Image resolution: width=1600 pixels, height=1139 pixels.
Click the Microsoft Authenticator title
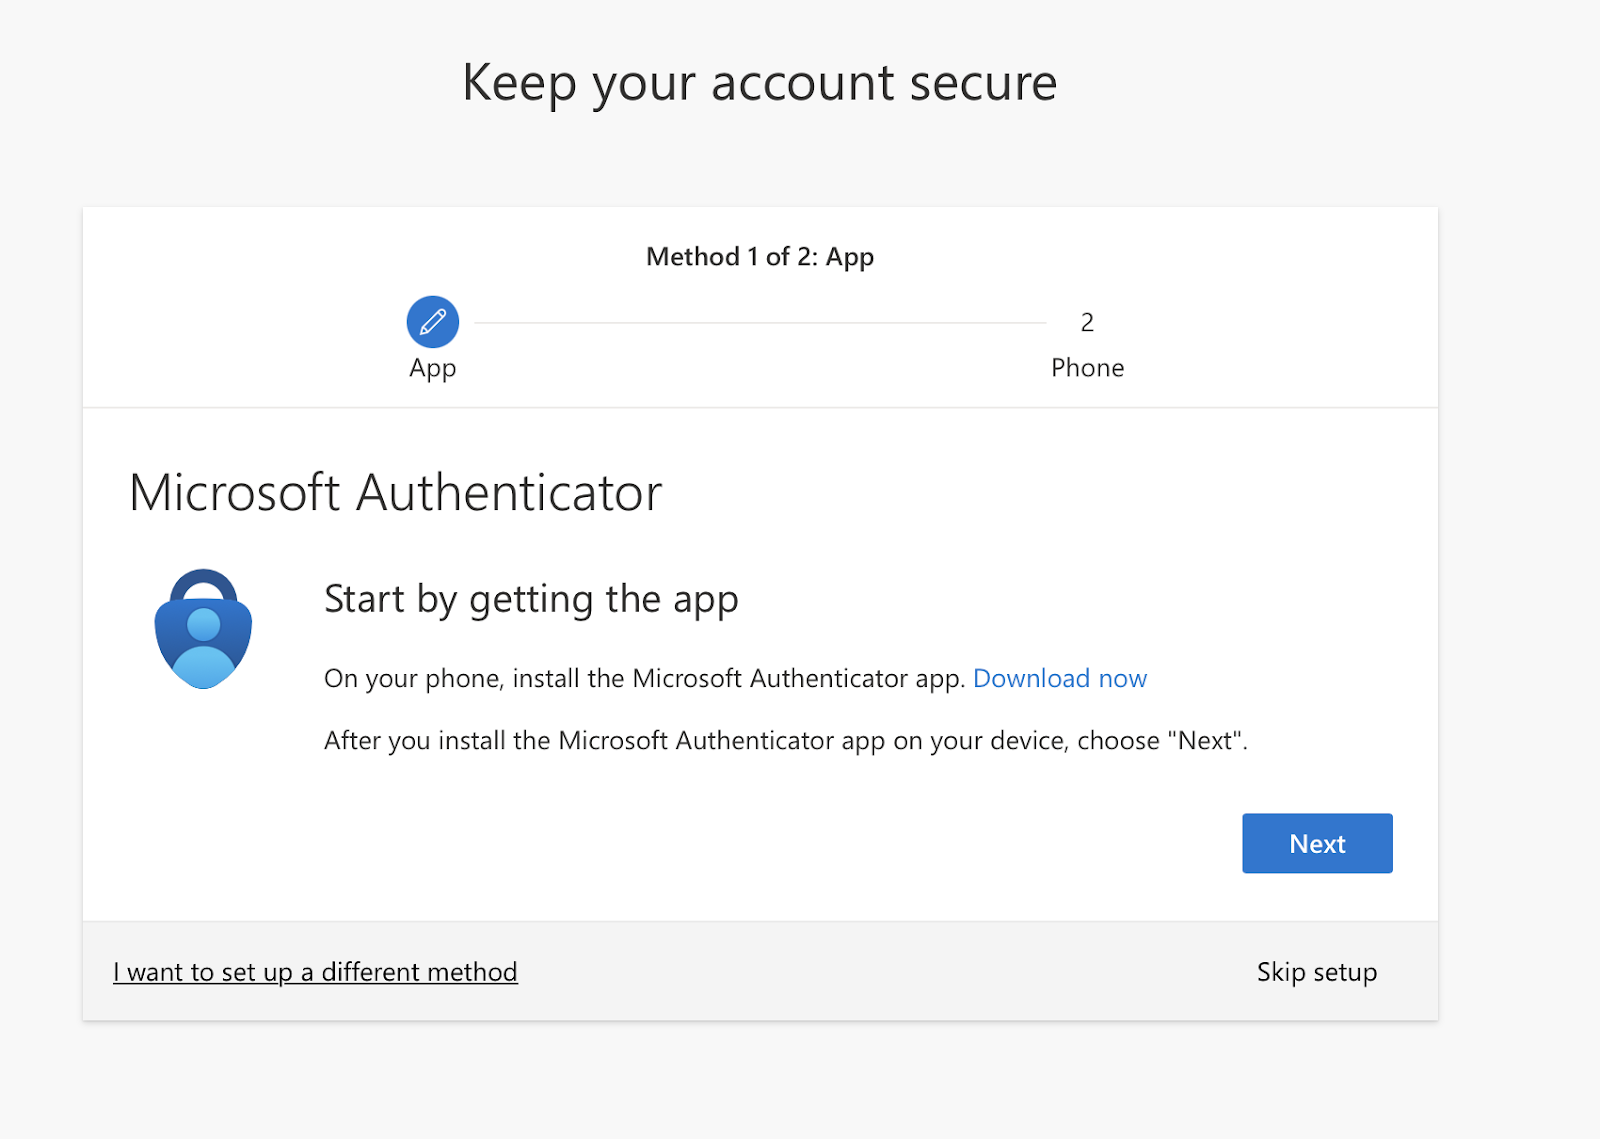396,492
